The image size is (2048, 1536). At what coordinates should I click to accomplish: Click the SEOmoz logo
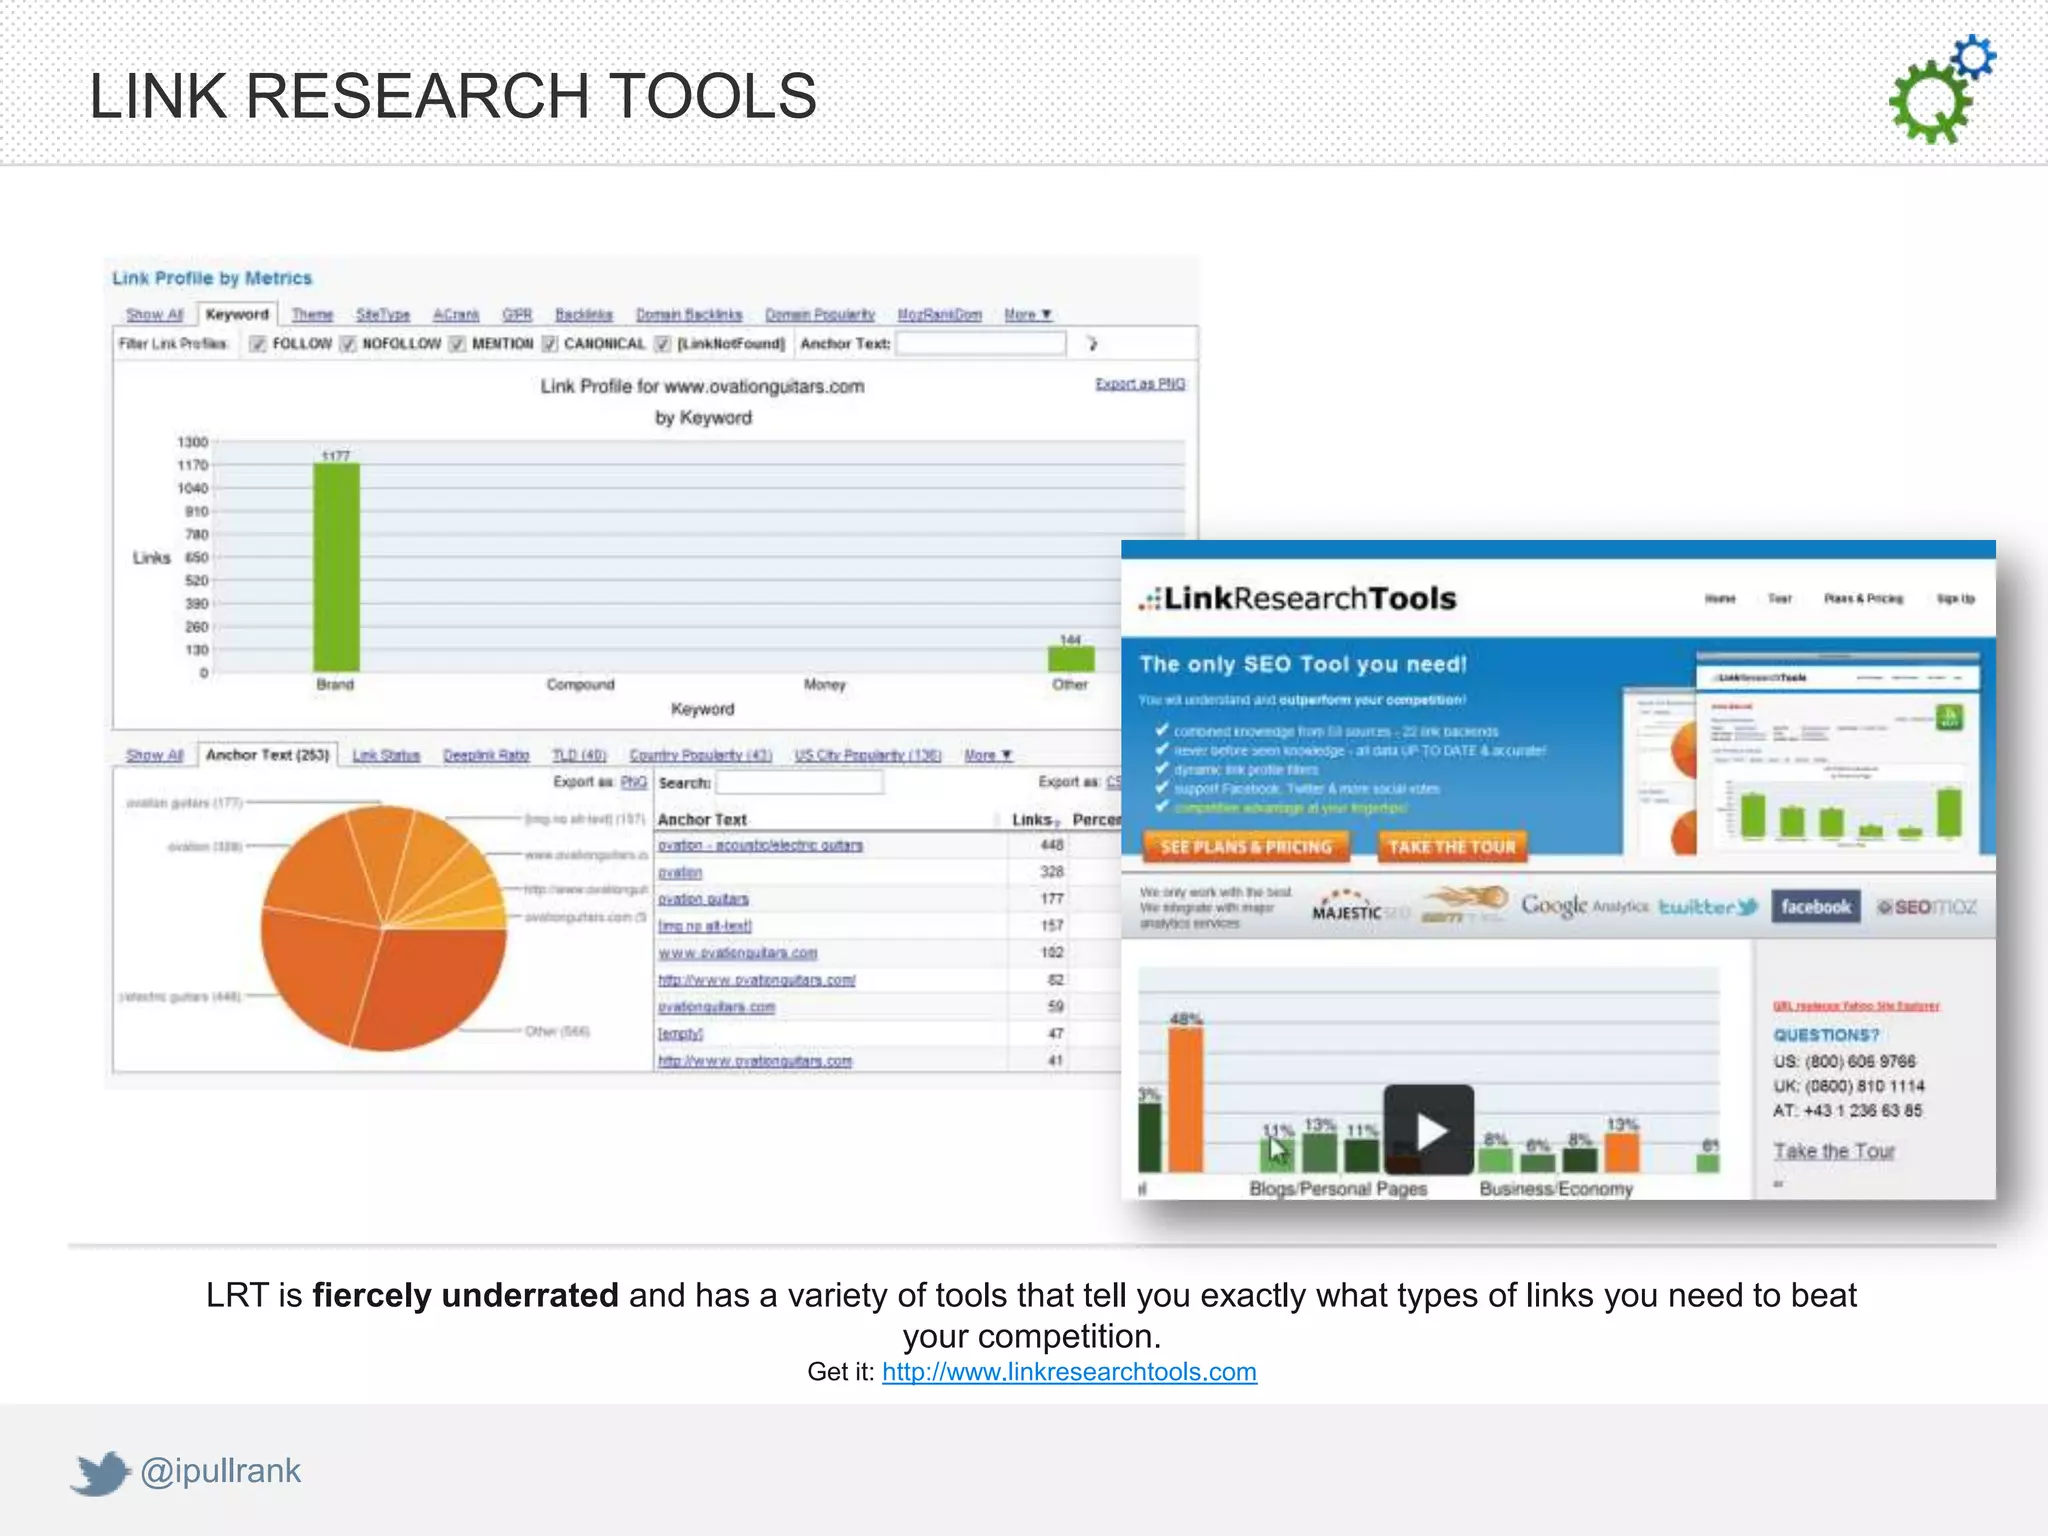(x=1926, y=907)
